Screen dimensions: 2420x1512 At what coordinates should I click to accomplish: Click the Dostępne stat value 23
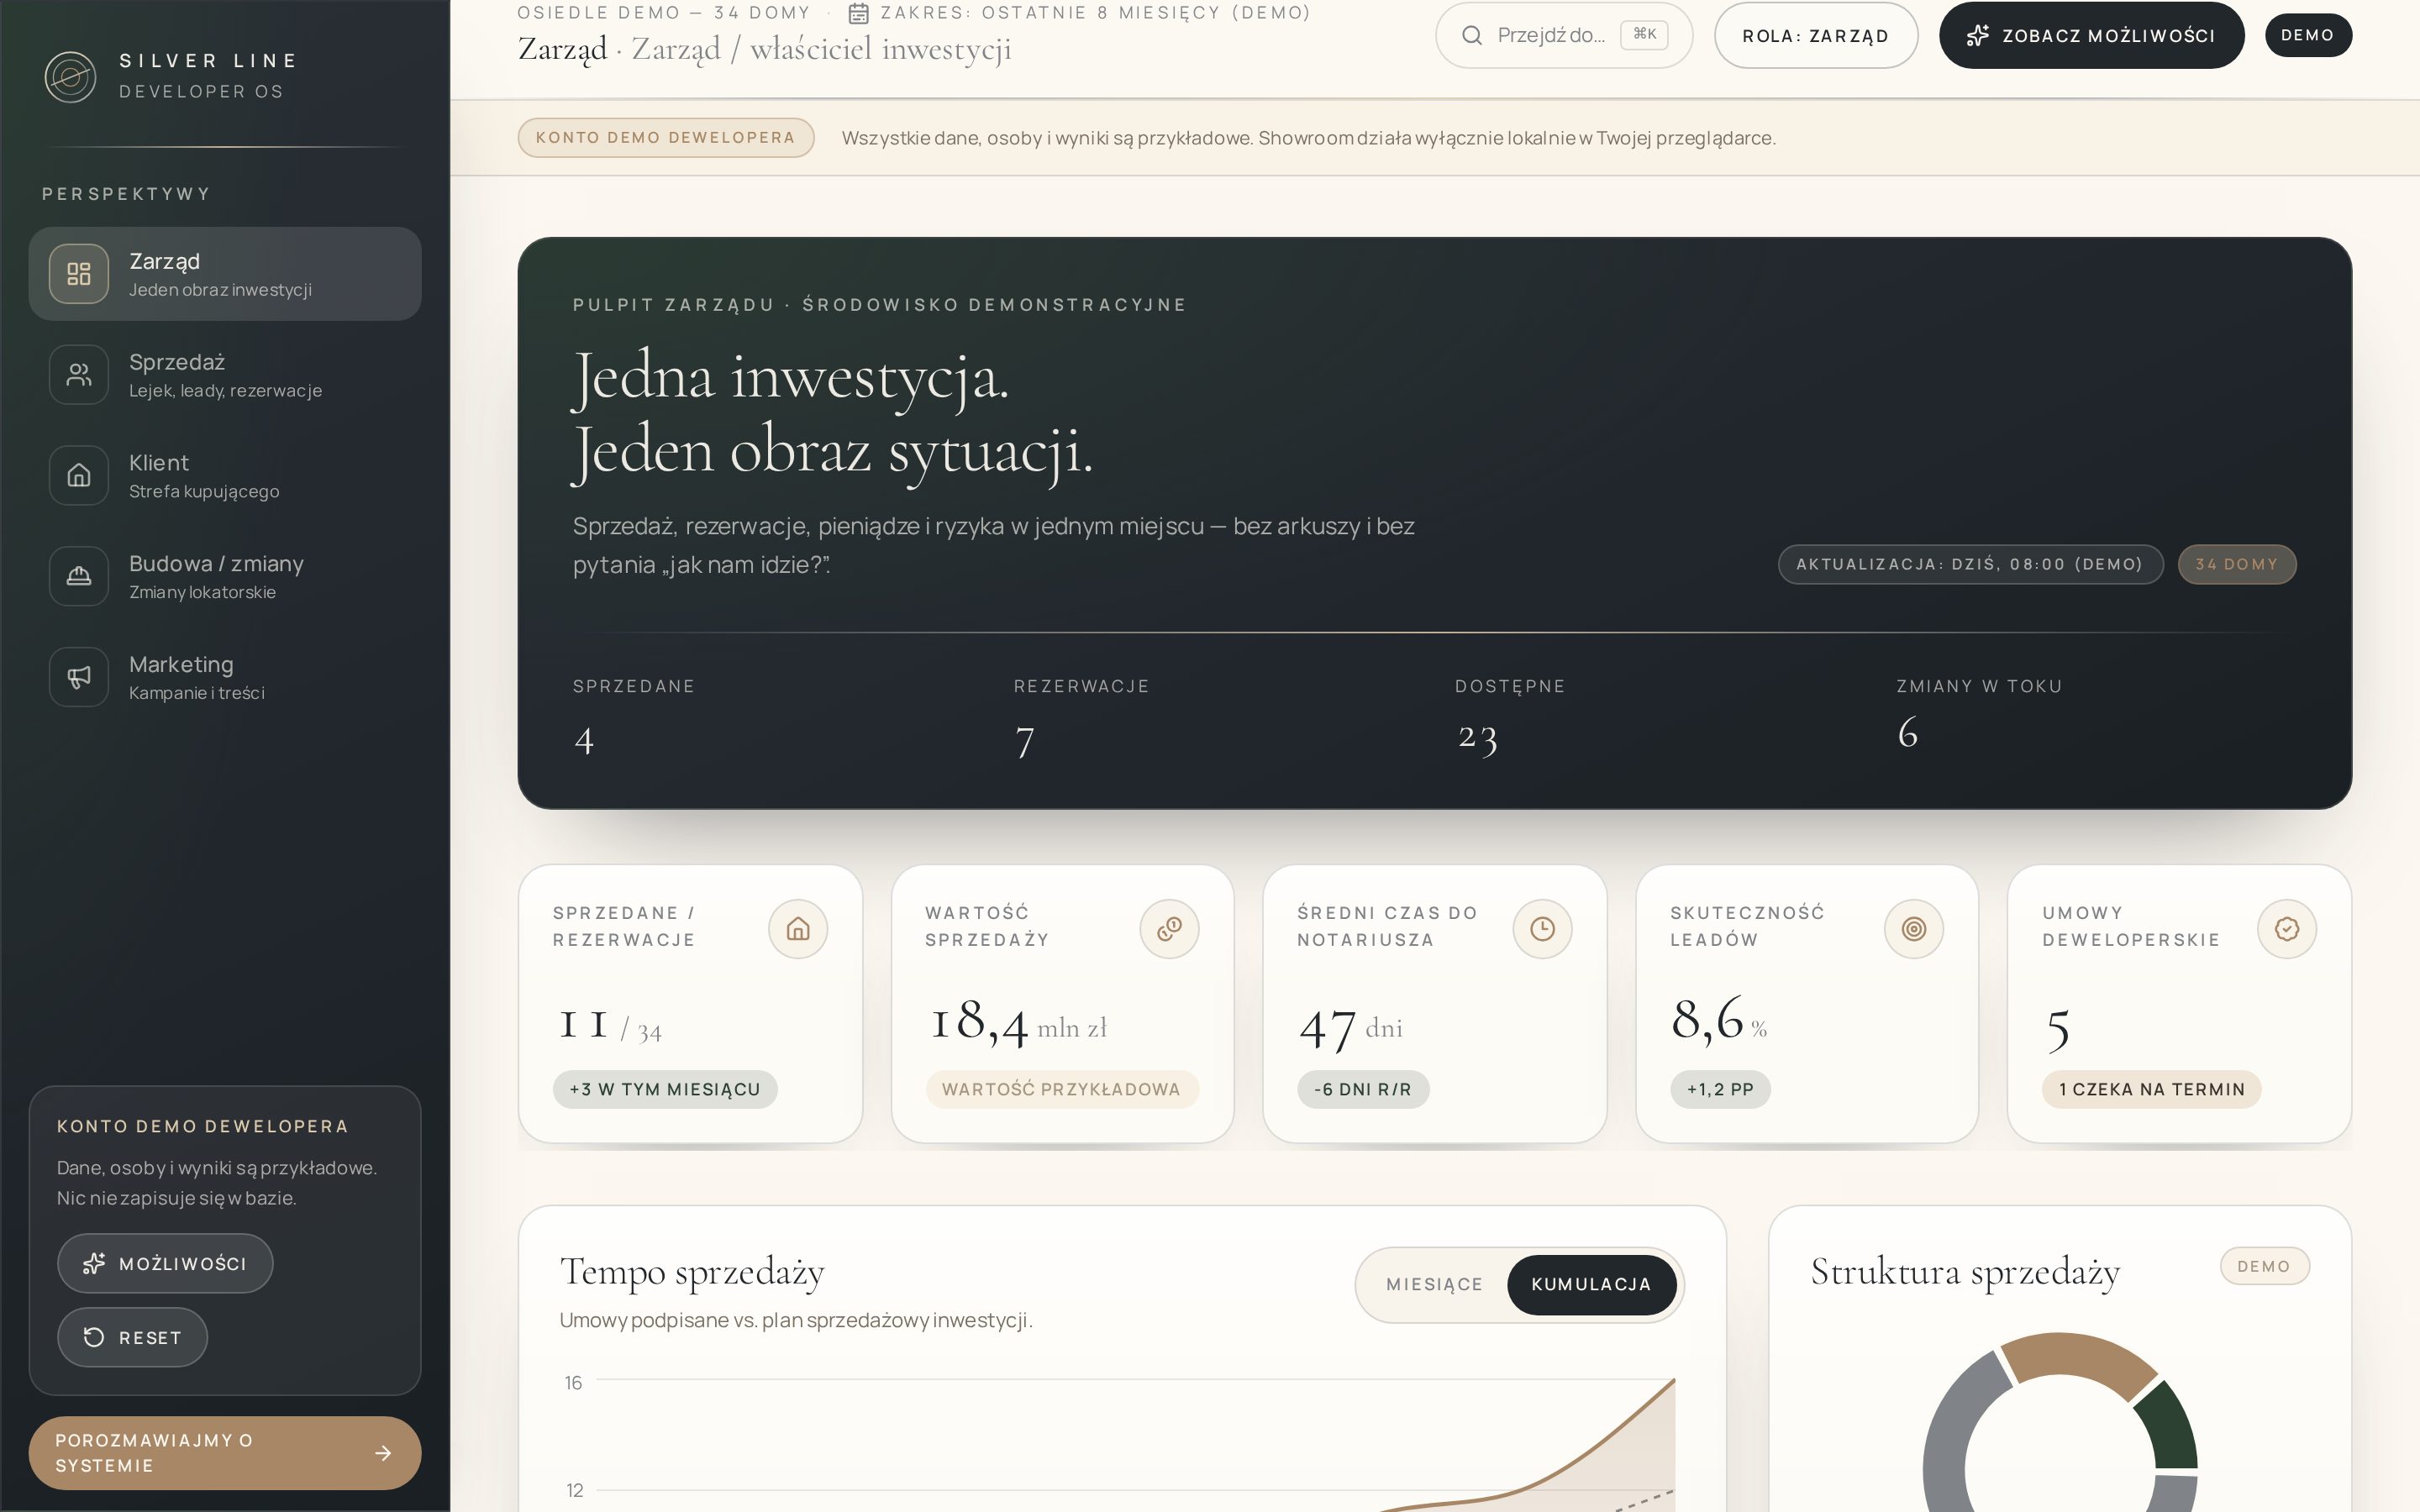click(x=1477, y=739)
